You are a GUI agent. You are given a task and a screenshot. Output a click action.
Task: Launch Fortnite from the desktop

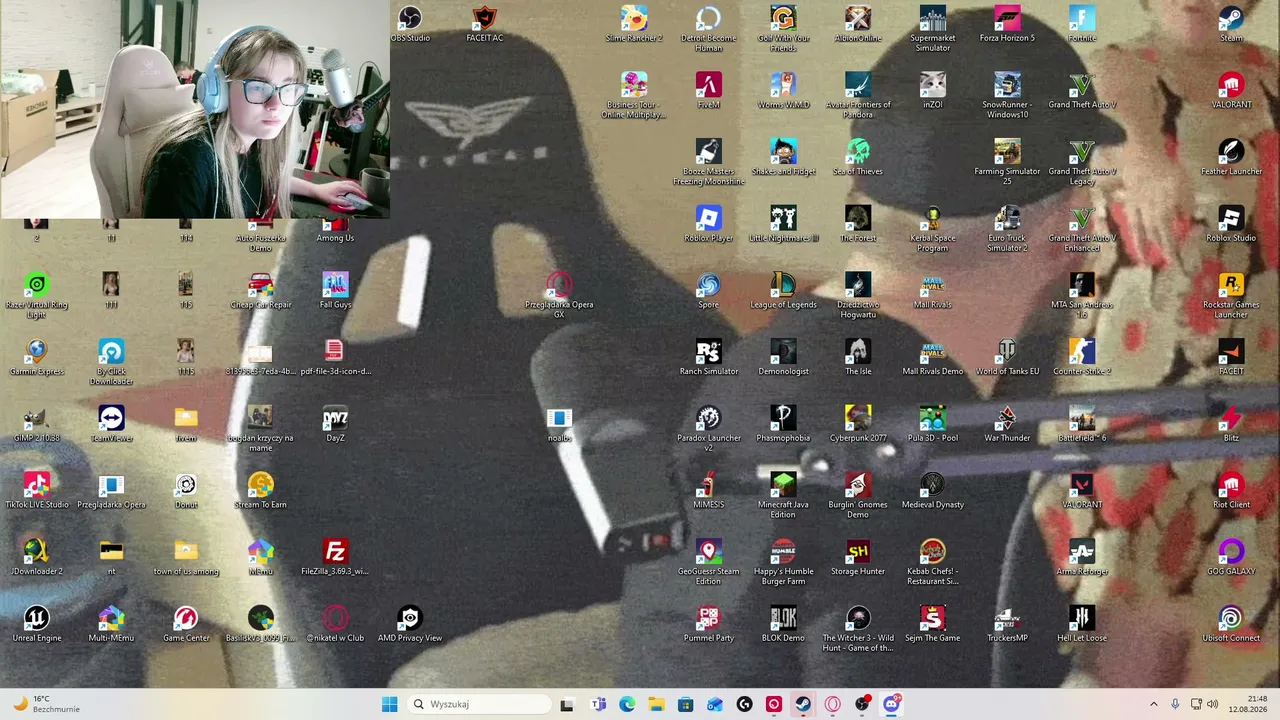[1081, 24]
